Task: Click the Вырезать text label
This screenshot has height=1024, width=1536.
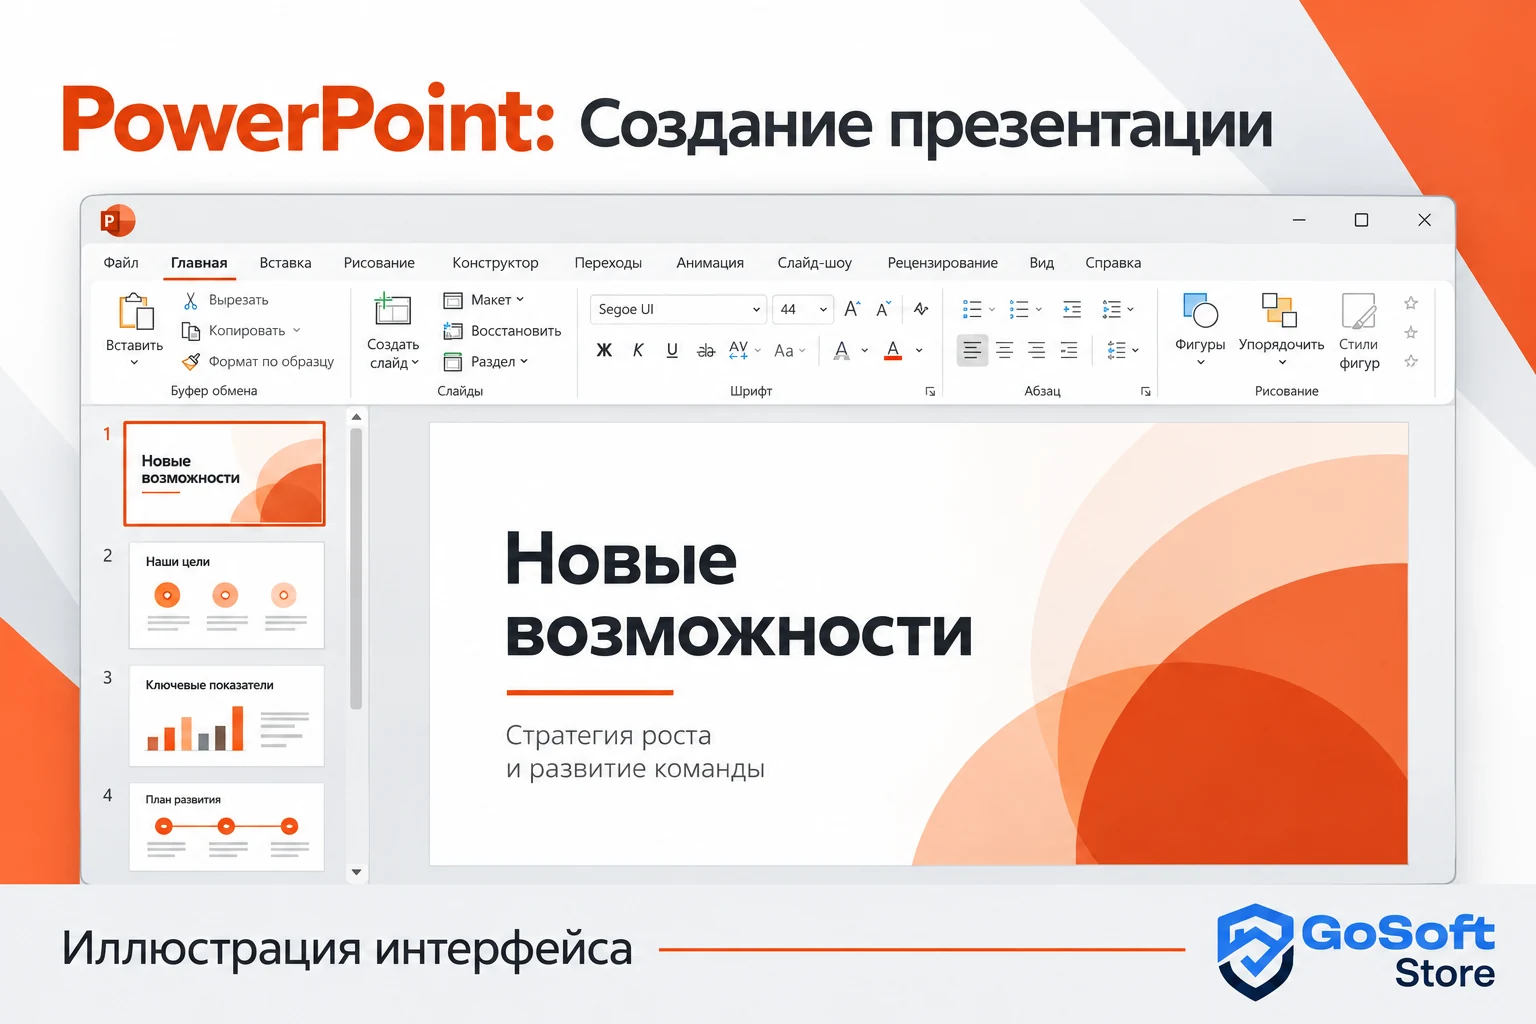Action: tap(238, 300)
